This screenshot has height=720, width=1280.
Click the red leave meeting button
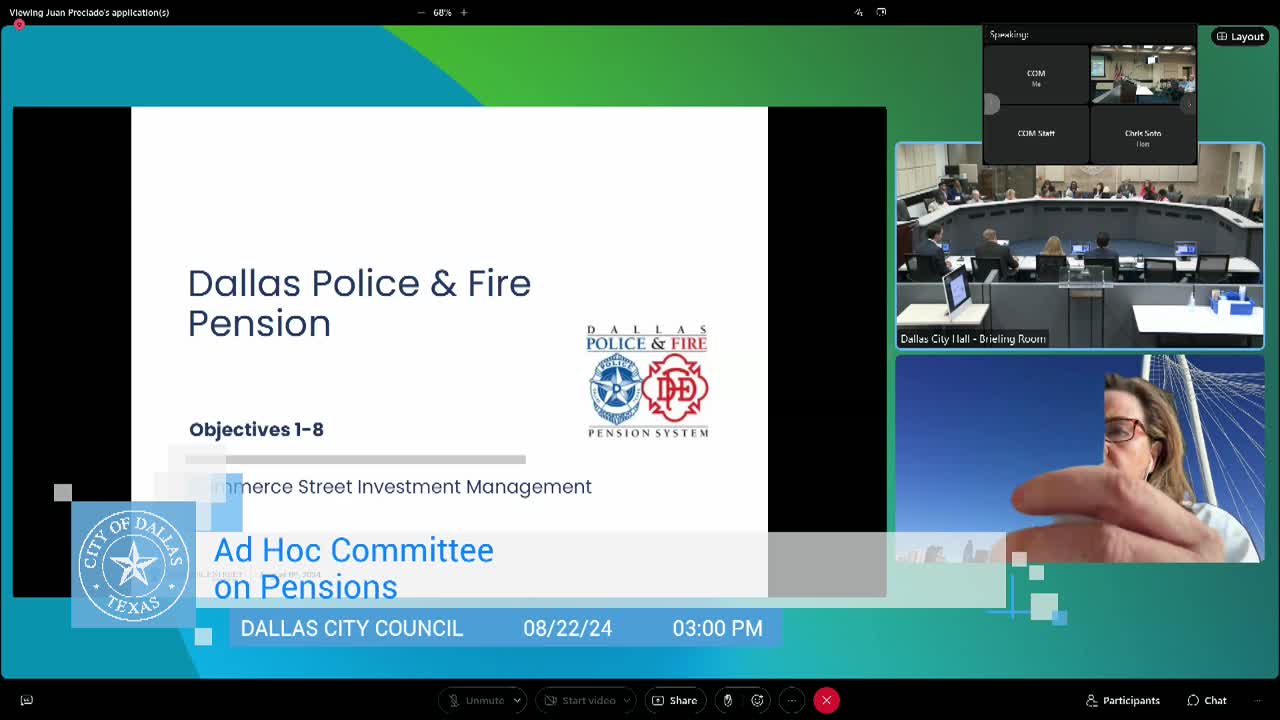[x=826, y=700]
